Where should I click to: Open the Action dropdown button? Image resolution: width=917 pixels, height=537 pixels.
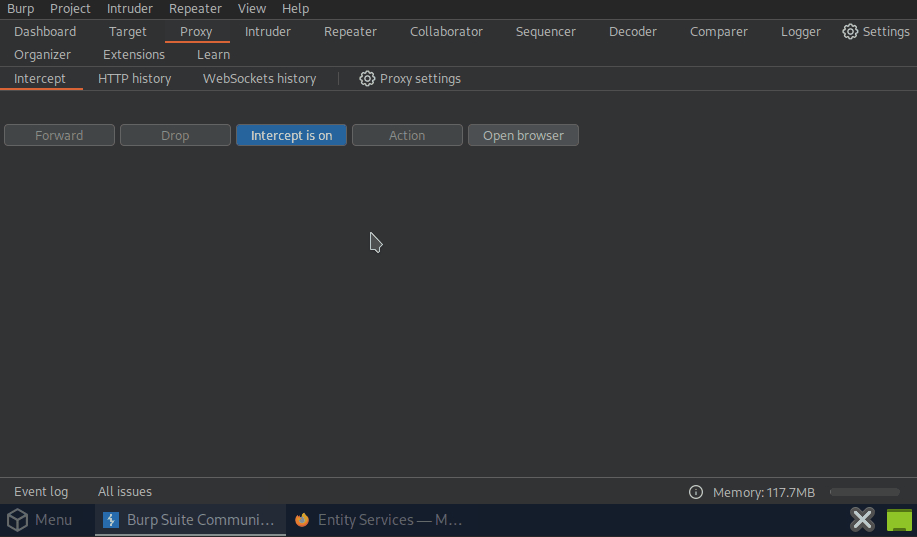(x=407, y=135)
